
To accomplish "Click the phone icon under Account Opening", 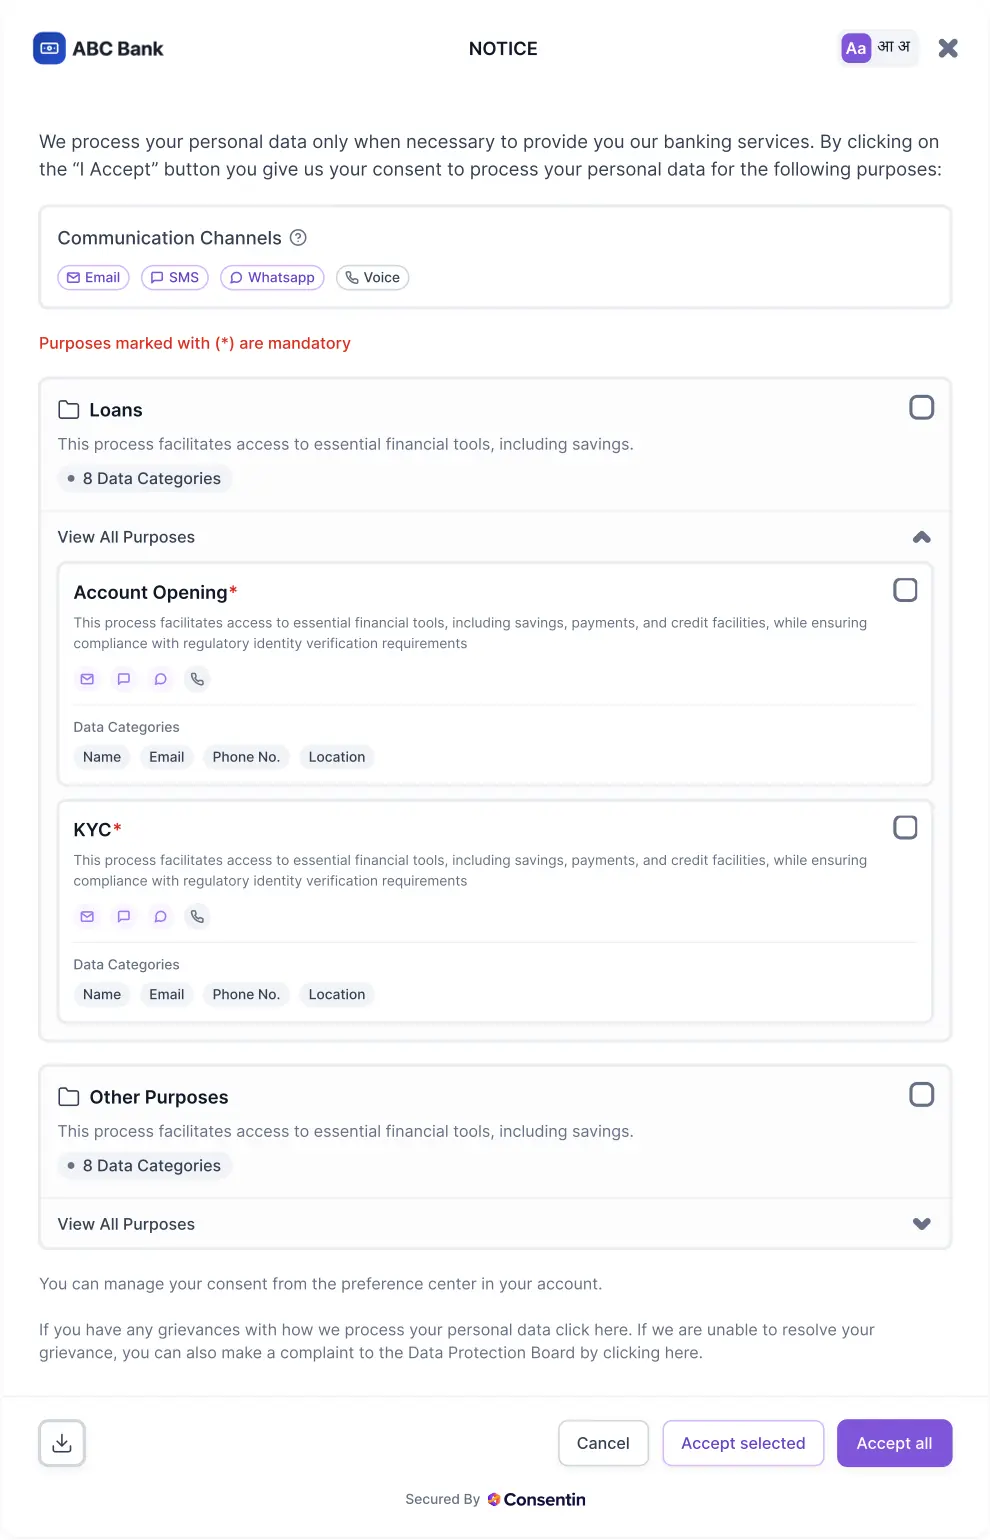I will point(198,679).
